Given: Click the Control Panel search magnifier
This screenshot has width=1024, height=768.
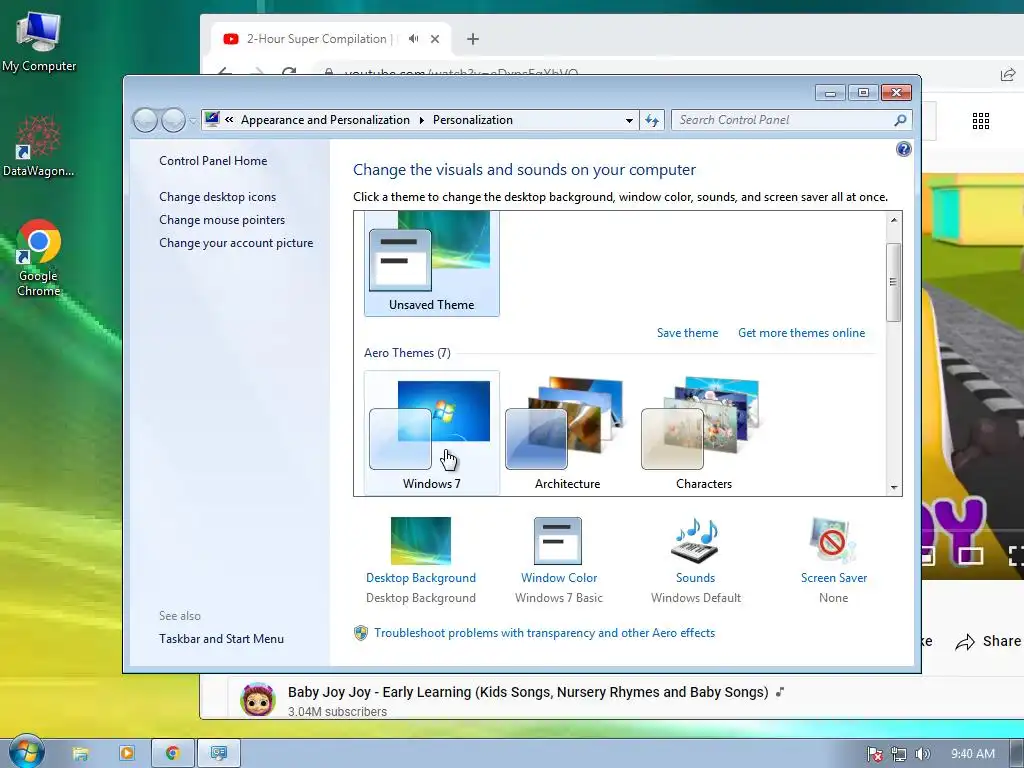Looking at the screenshot, I should [900, 120].
